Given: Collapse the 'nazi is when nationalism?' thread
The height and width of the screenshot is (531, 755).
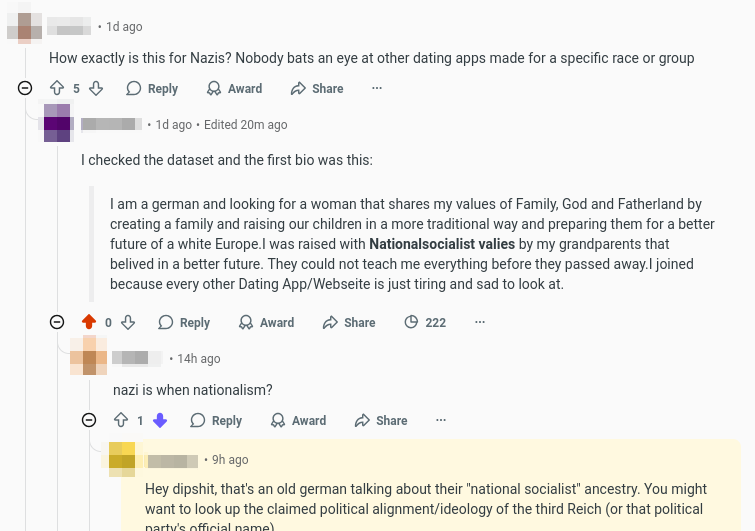Looking at the screenshot, I should coord(89,421).
